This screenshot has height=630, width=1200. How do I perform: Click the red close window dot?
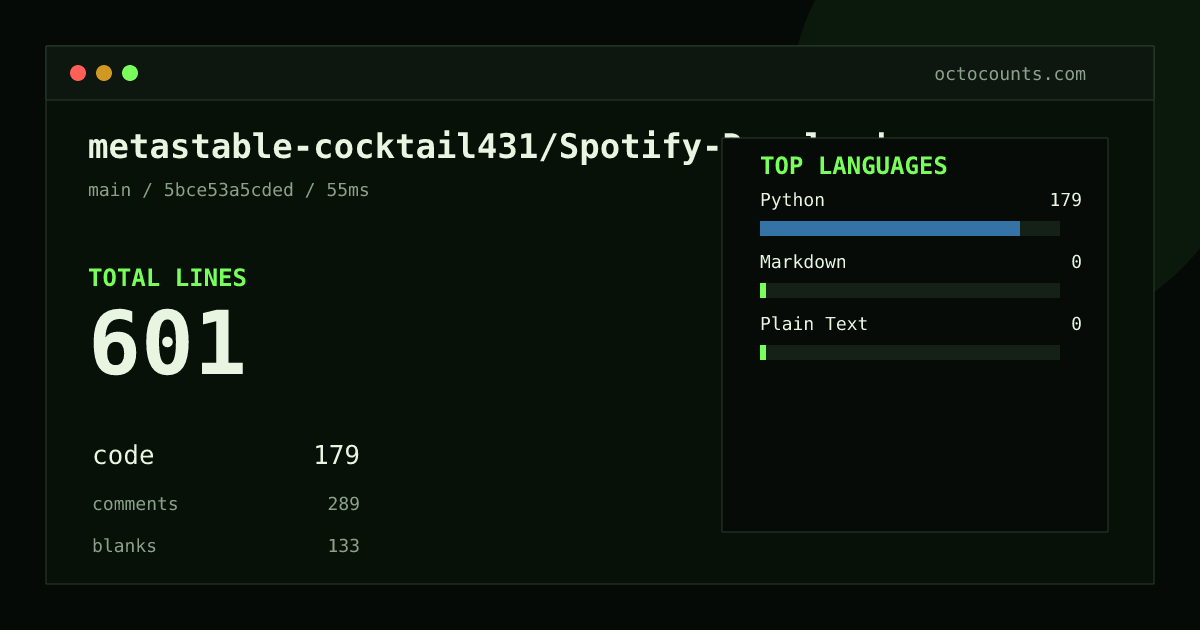tap(78, 73)
